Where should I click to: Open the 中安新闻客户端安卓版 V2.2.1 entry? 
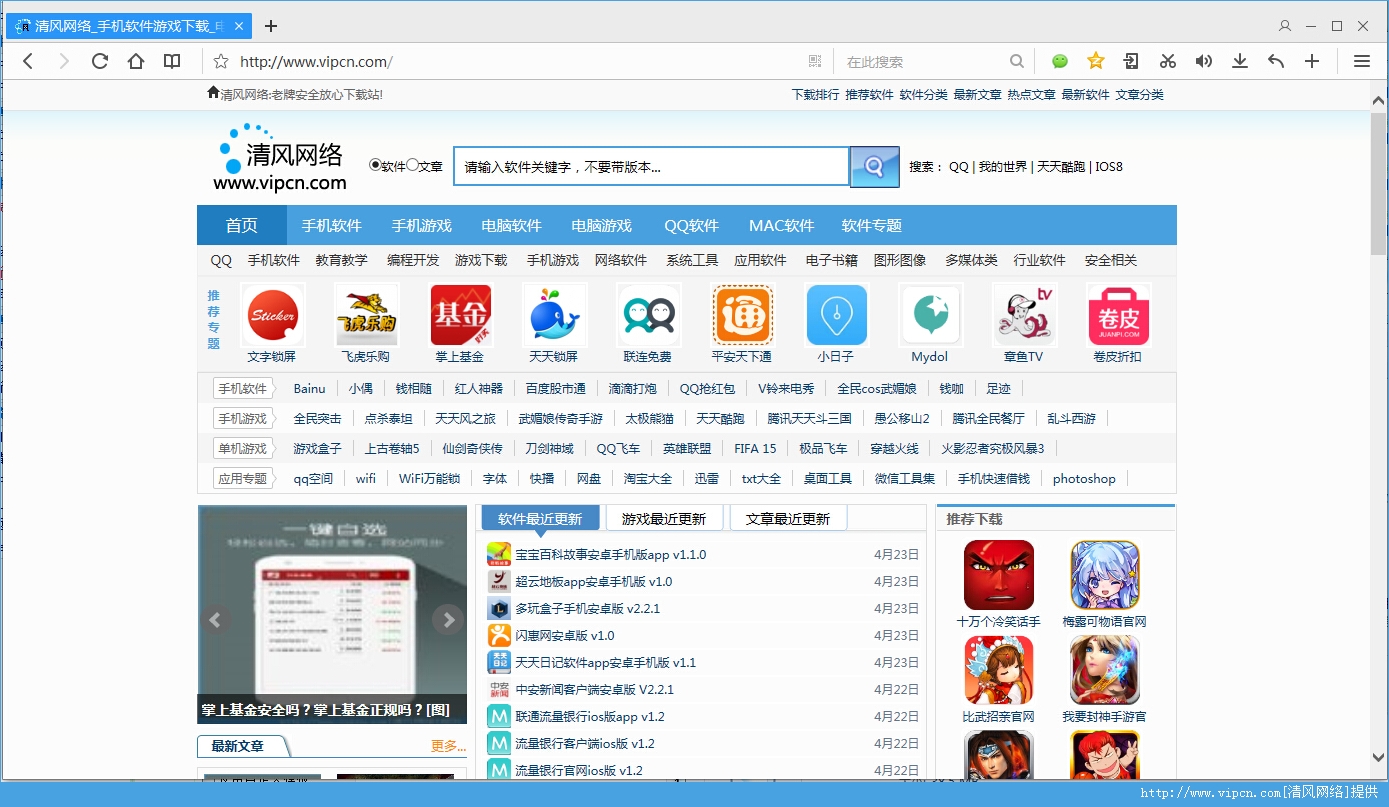(594, 689)
